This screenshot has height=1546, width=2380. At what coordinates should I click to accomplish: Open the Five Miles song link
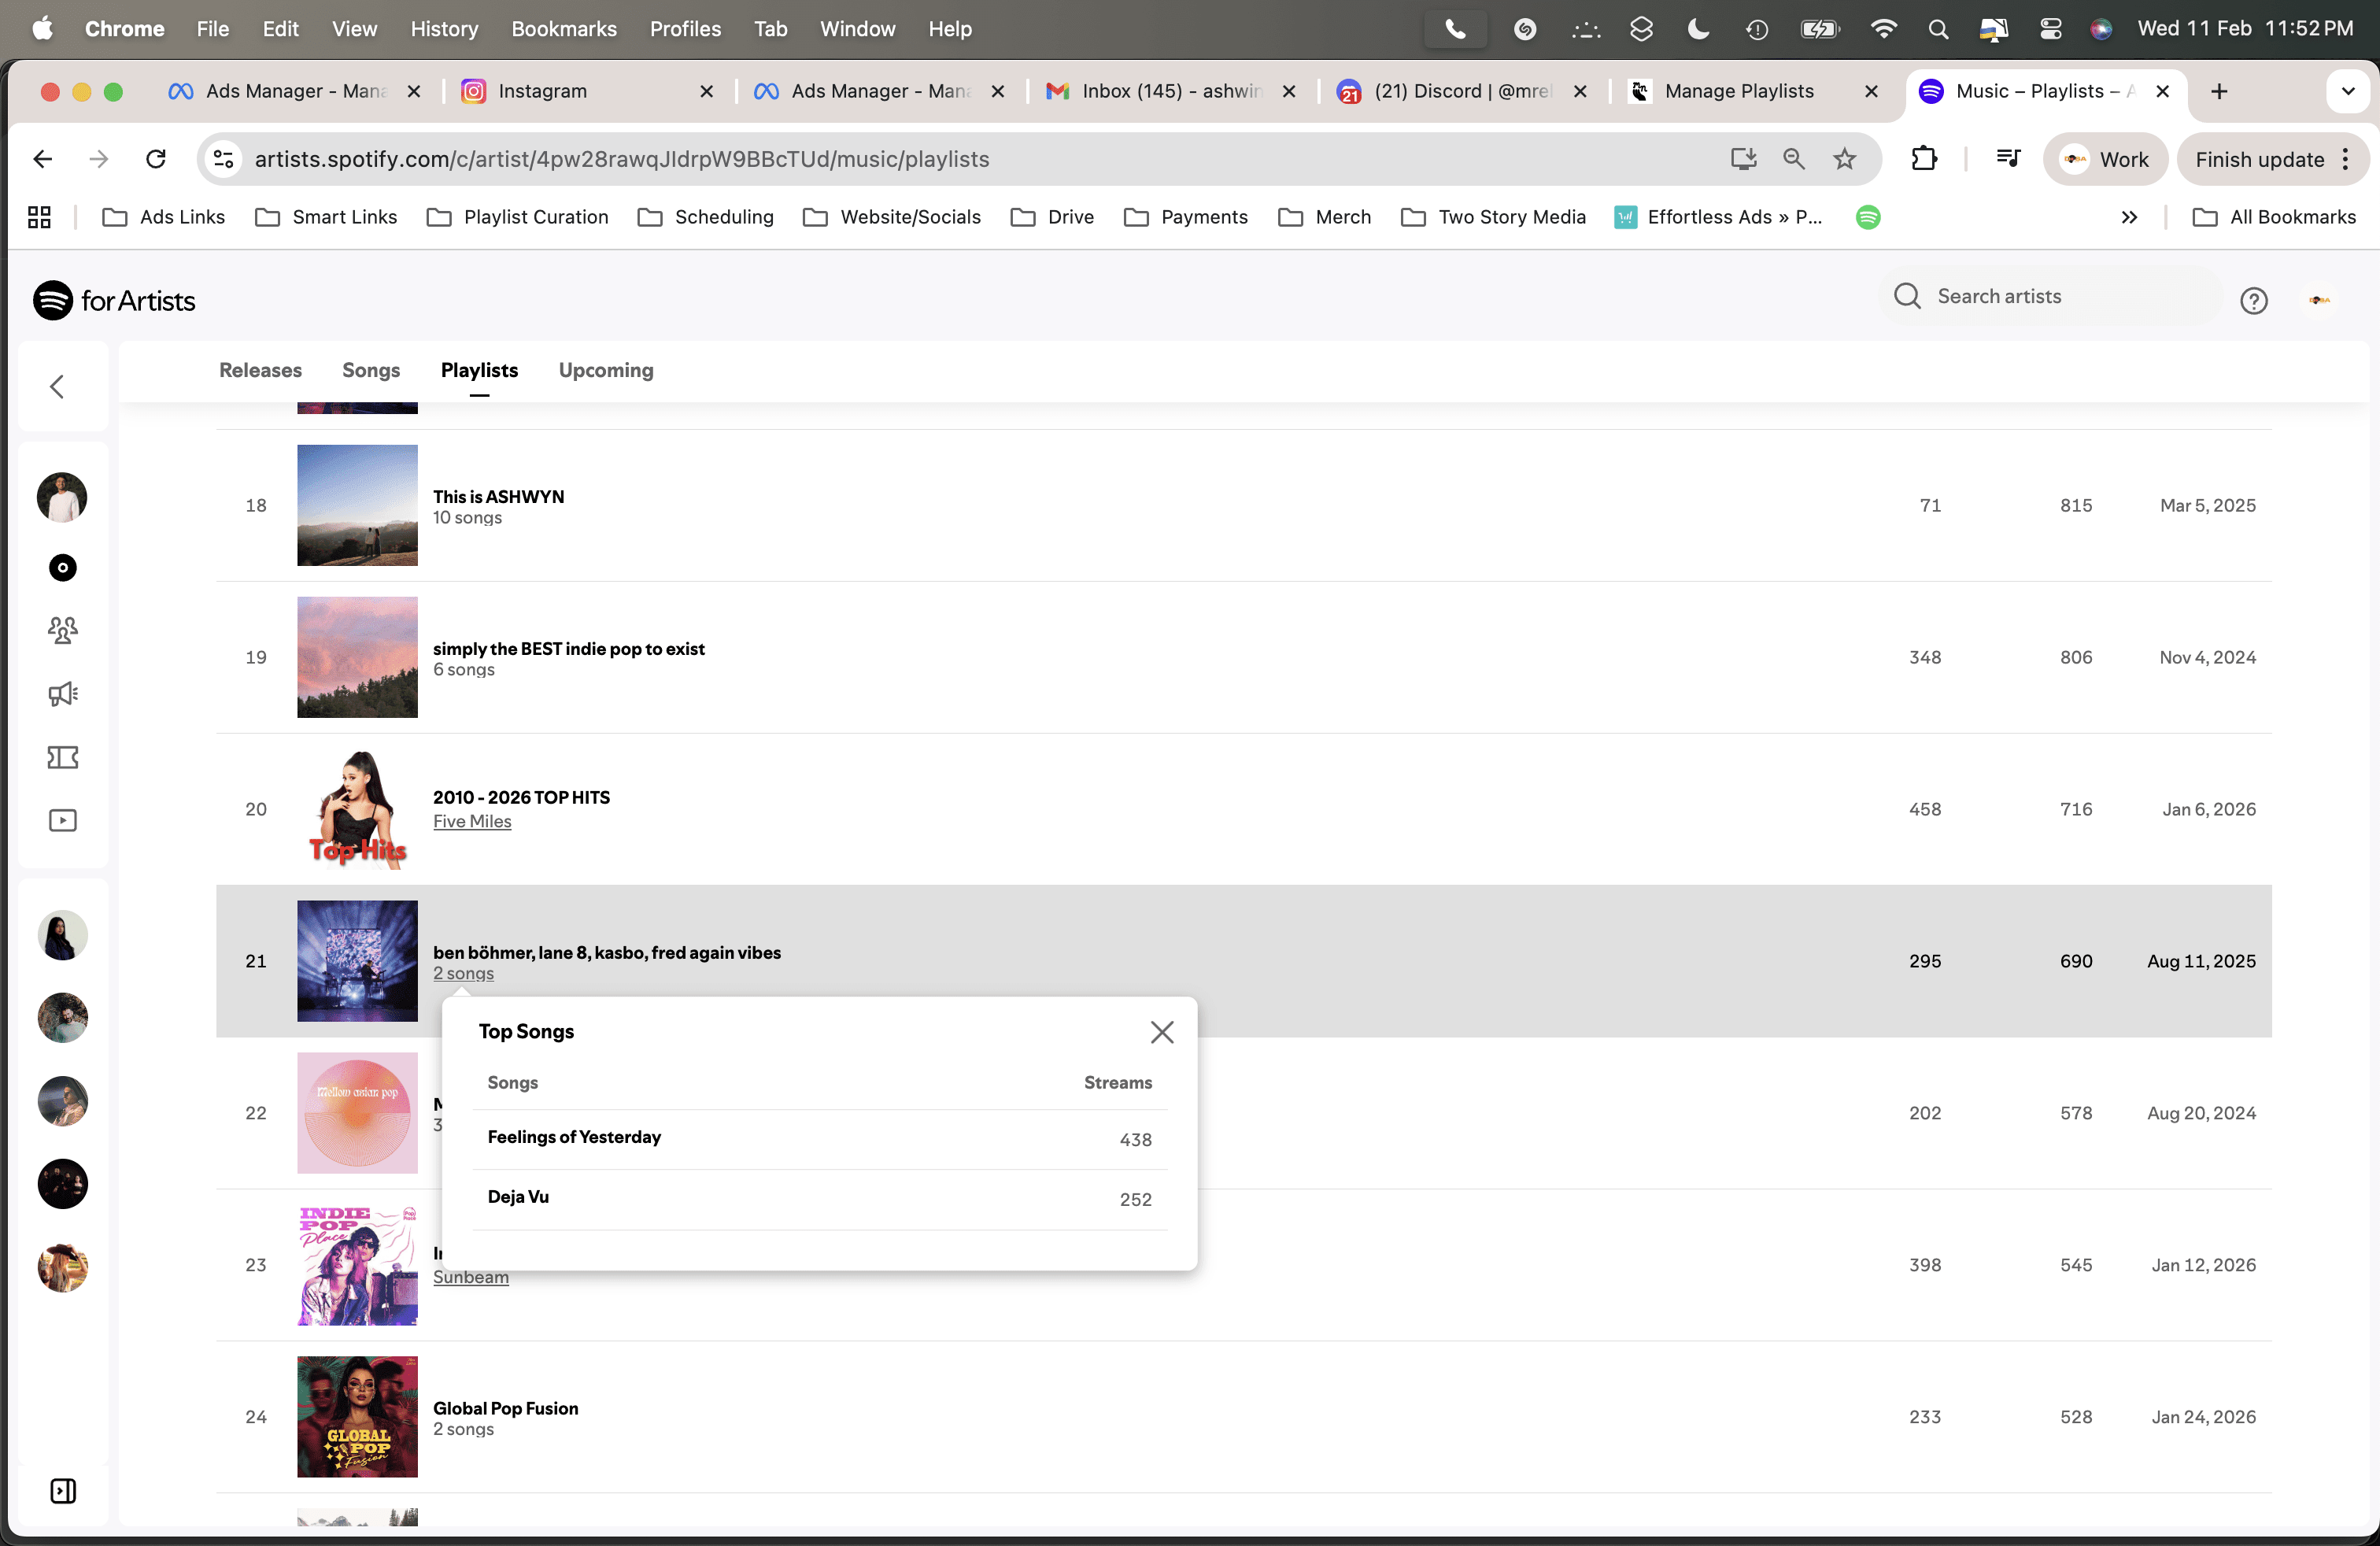pyautogui.click(x=472, y=821)
